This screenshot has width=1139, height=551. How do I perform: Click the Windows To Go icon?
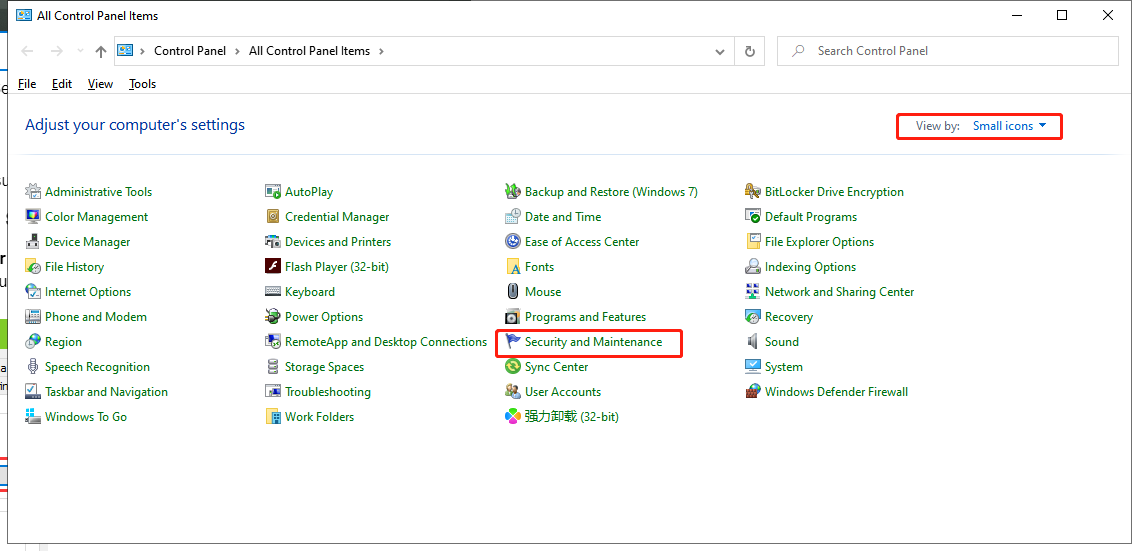click(x=33, y=417)
